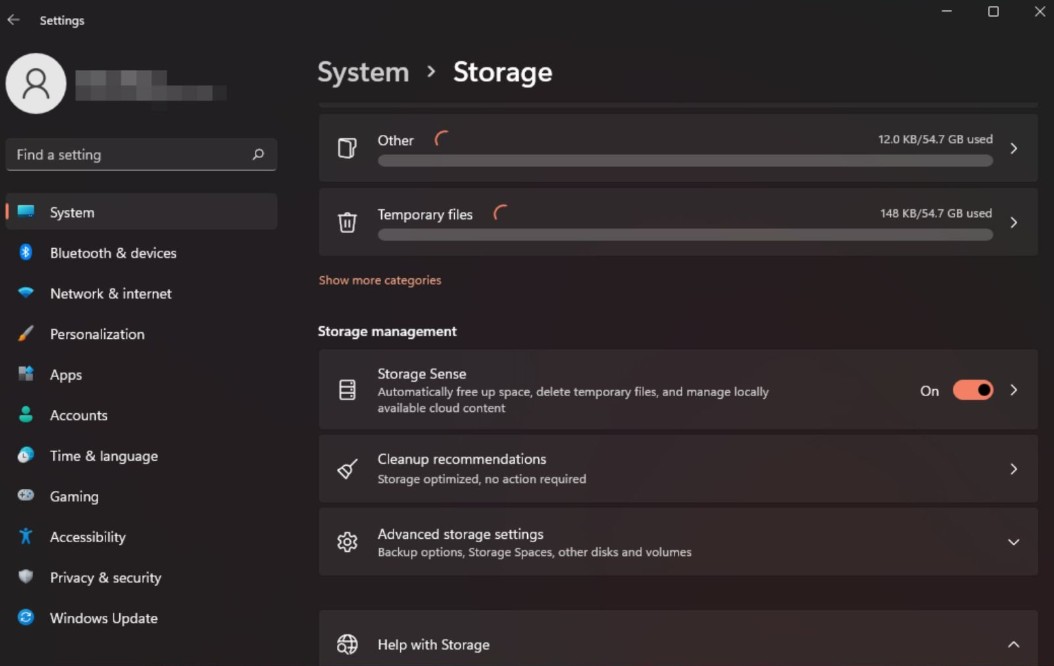Collapse the Help with Storage section
1054x666 pixels.
pos(1013,644)
